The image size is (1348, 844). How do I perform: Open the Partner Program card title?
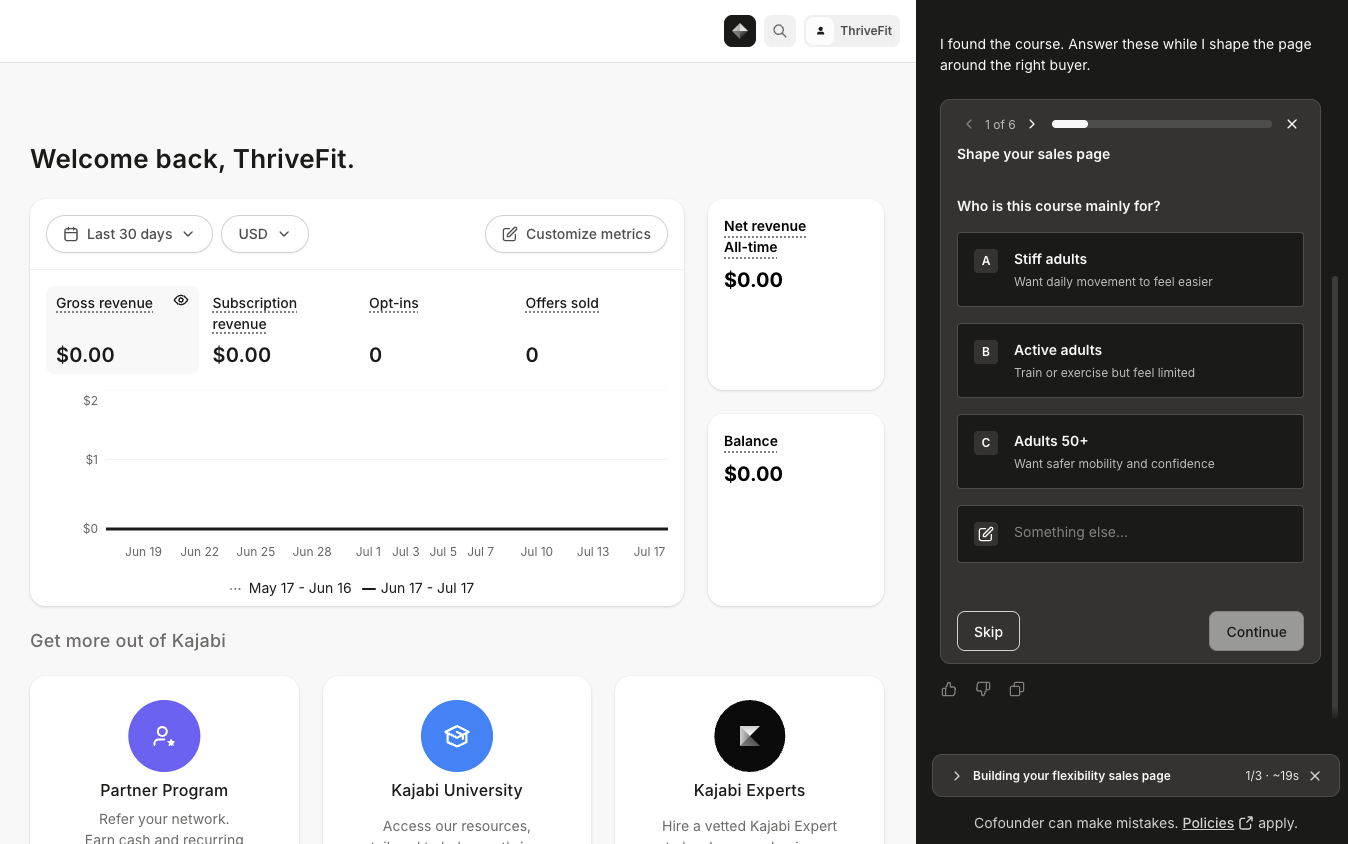(164, 790)
